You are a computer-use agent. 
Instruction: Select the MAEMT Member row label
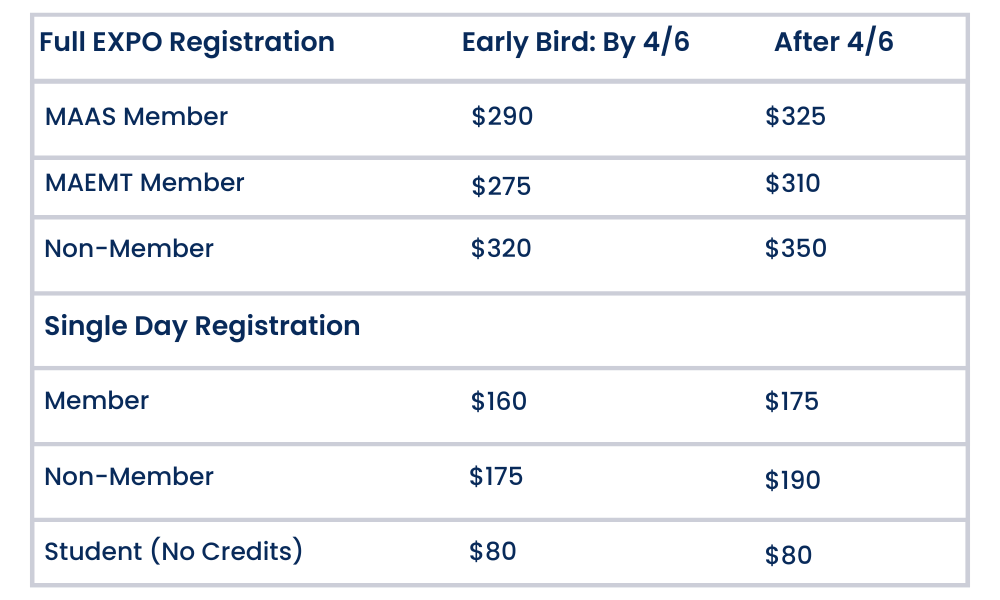[144, 183]
